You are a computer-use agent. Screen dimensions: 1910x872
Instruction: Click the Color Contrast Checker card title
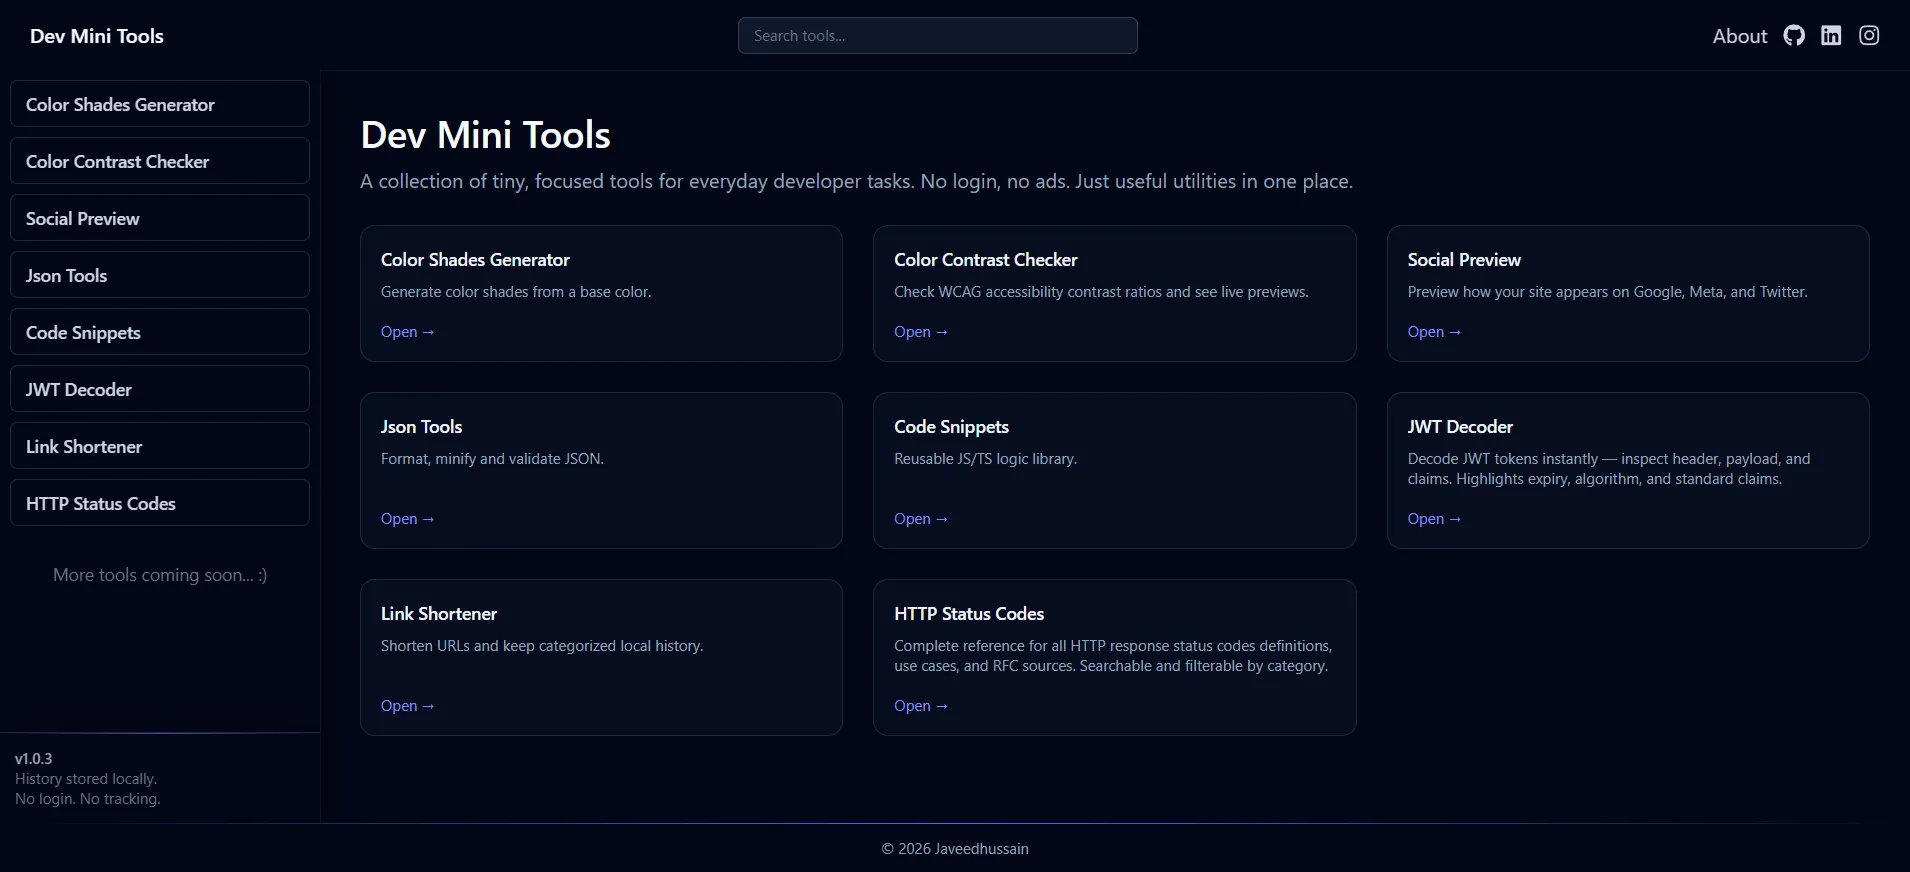(986, 260)
